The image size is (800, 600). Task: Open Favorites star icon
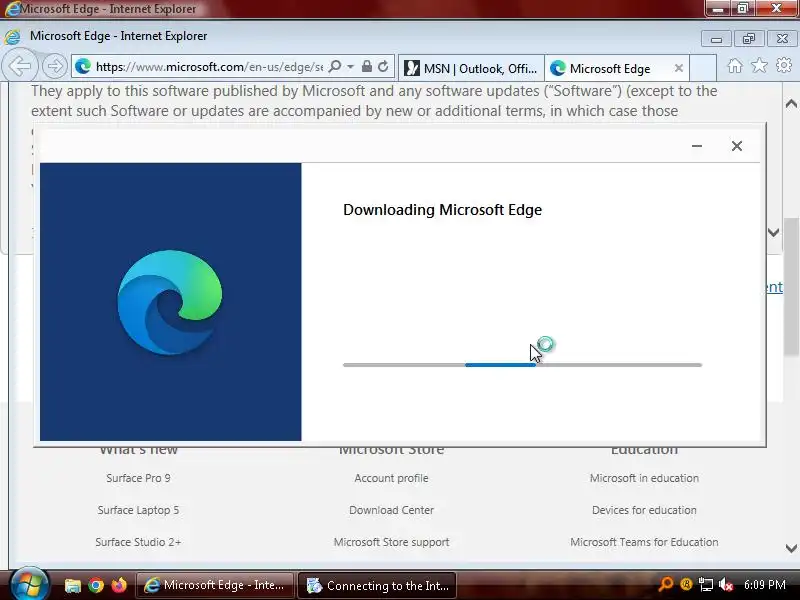(759, 65)
